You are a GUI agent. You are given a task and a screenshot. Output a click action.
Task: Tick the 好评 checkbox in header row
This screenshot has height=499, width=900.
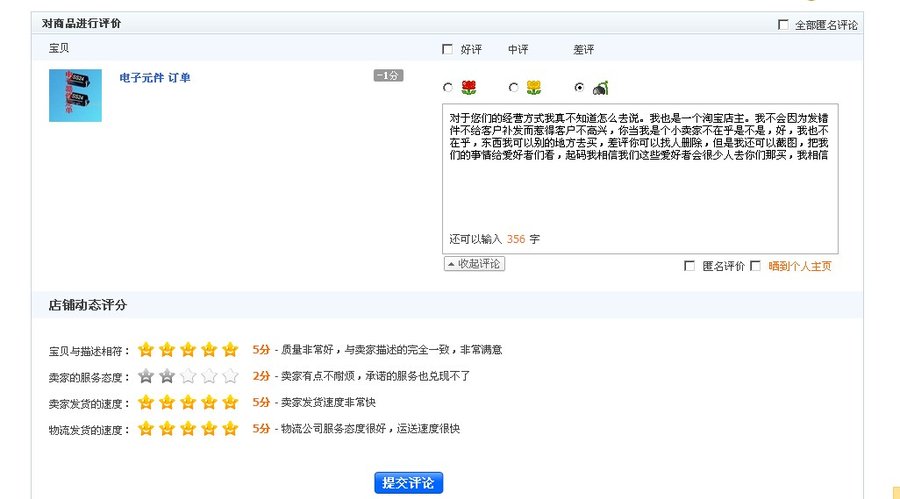click(447, 49)
